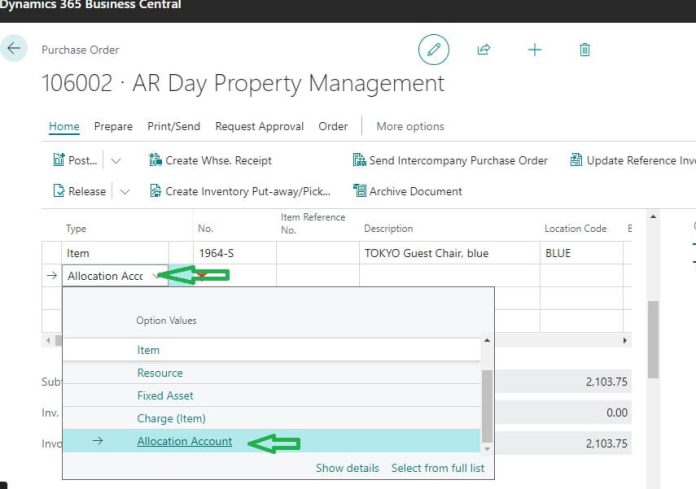The image size is (696, 489).
Task: Switch to the Prepare tab
Action: click(x=113, y=126)
